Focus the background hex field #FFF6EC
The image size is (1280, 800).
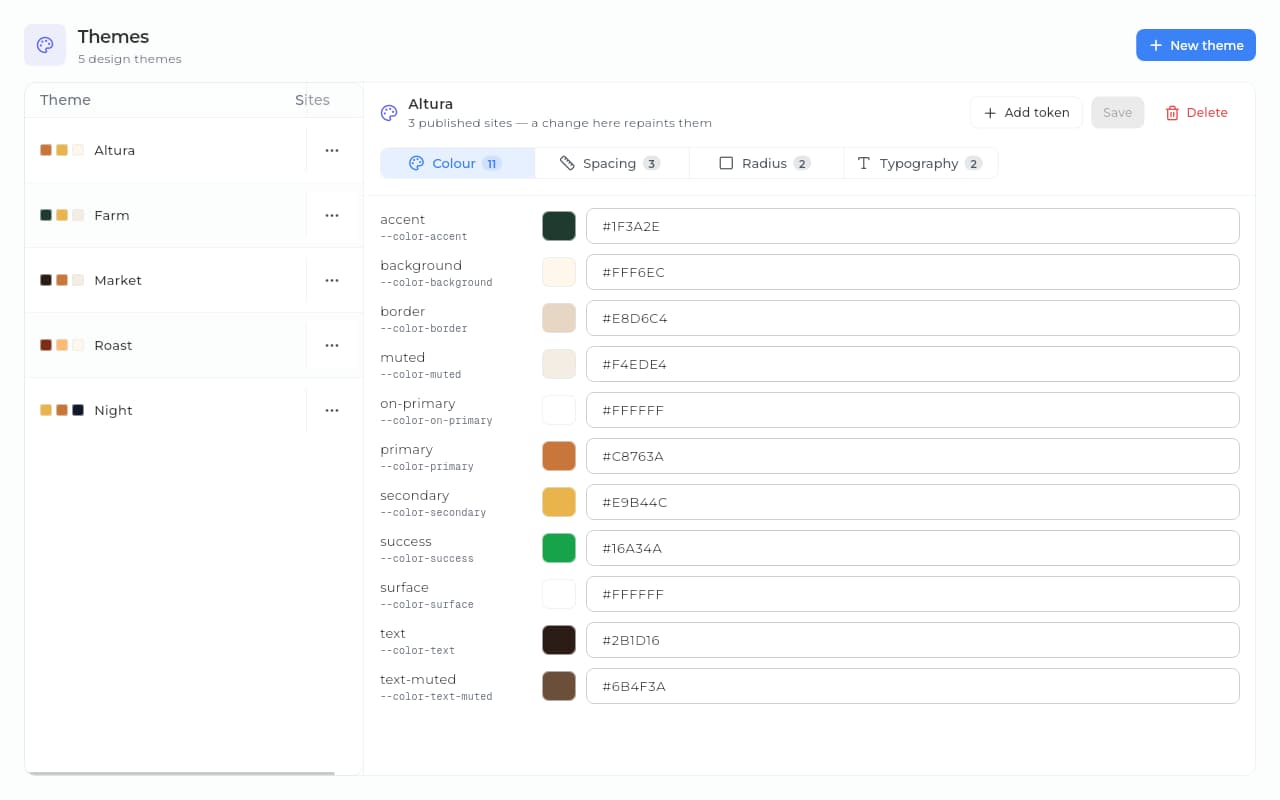coord(913,272)
